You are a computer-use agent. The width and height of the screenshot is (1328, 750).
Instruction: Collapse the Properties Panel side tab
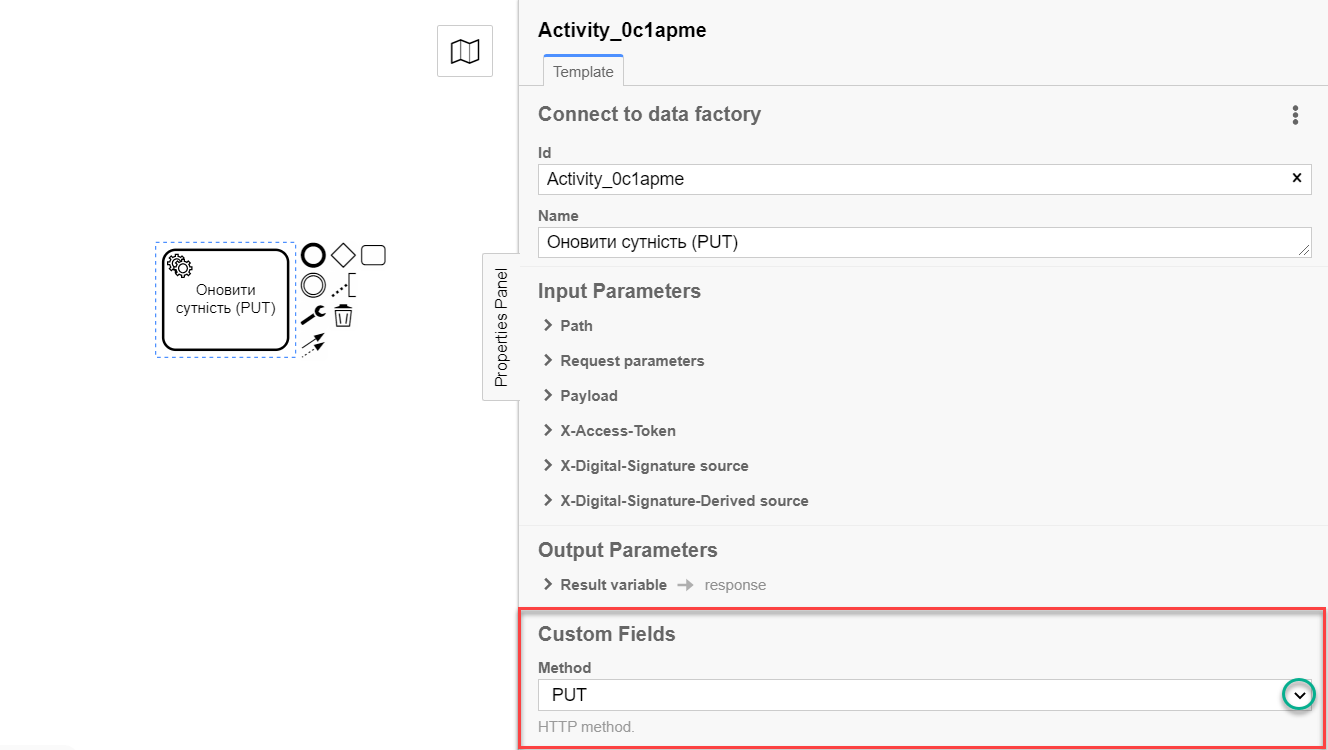(x=501, y=327)
